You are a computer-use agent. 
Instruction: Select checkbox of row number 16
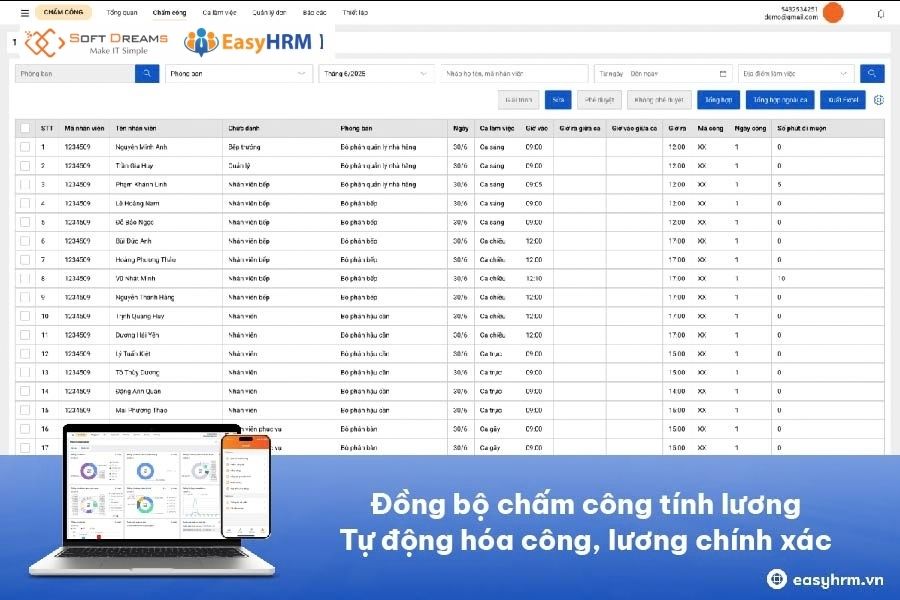pos(25,429)
